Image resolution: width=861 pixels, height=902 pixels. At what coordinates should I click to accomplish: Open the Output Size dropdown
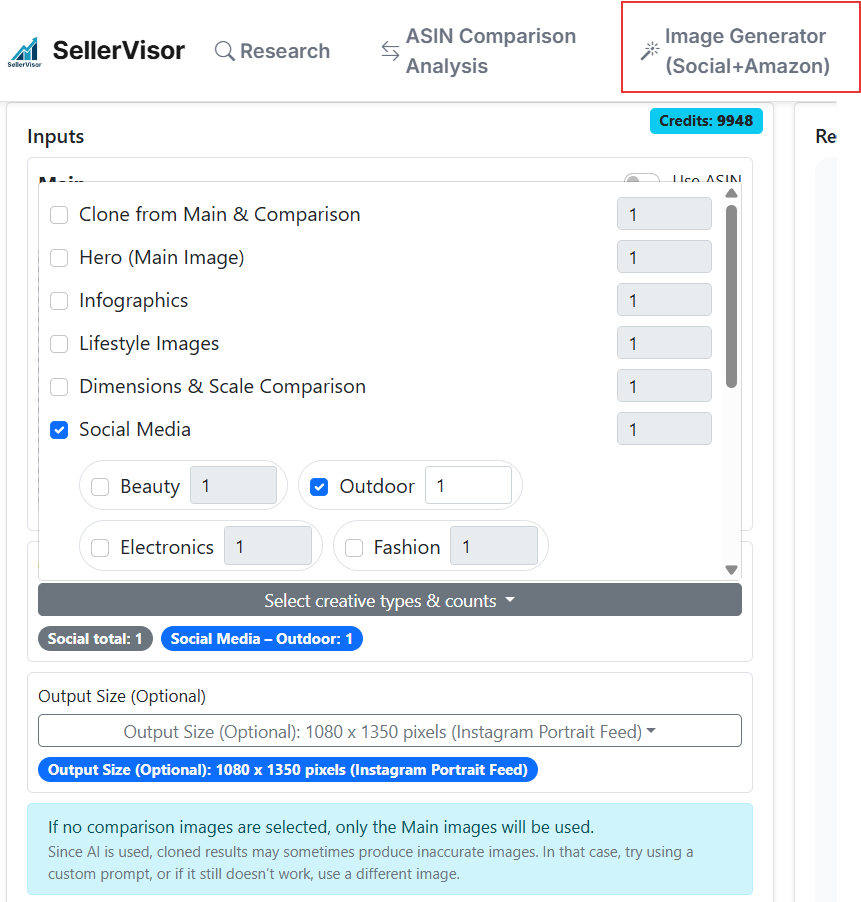(389, 732)
